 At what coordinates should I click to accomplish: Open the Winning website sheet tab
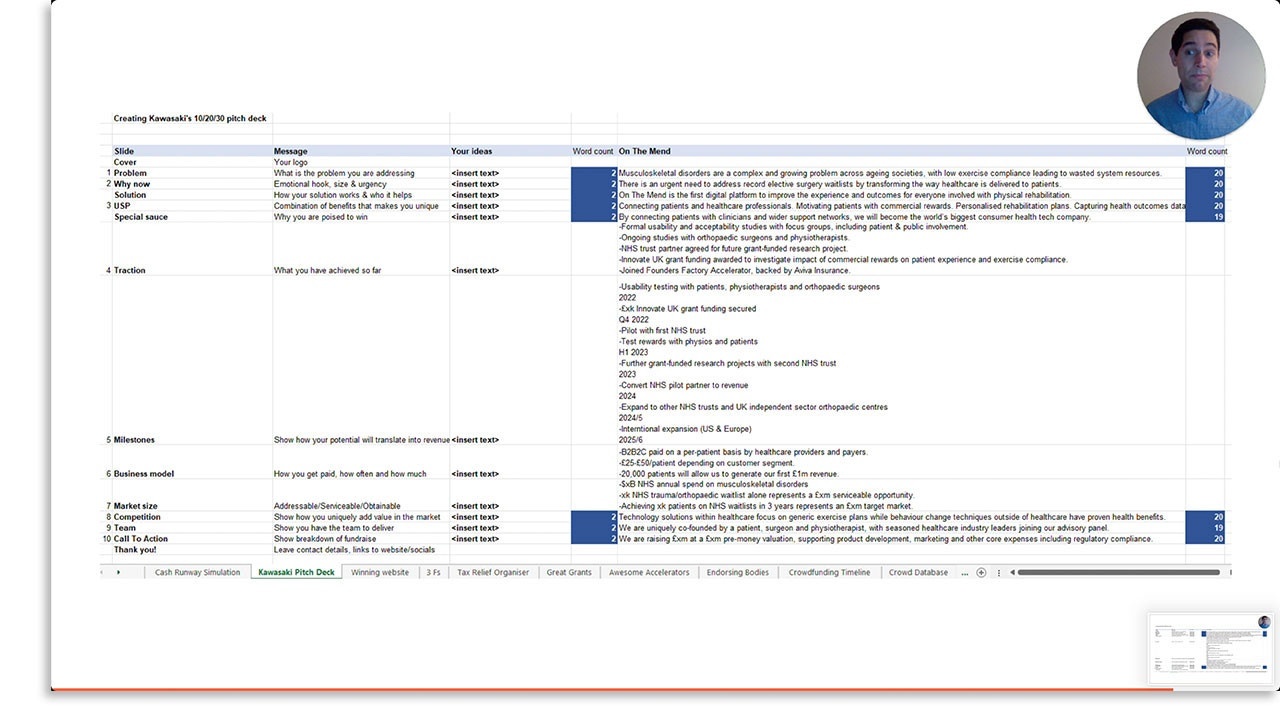pyautogui.click(x=380, y=573)
